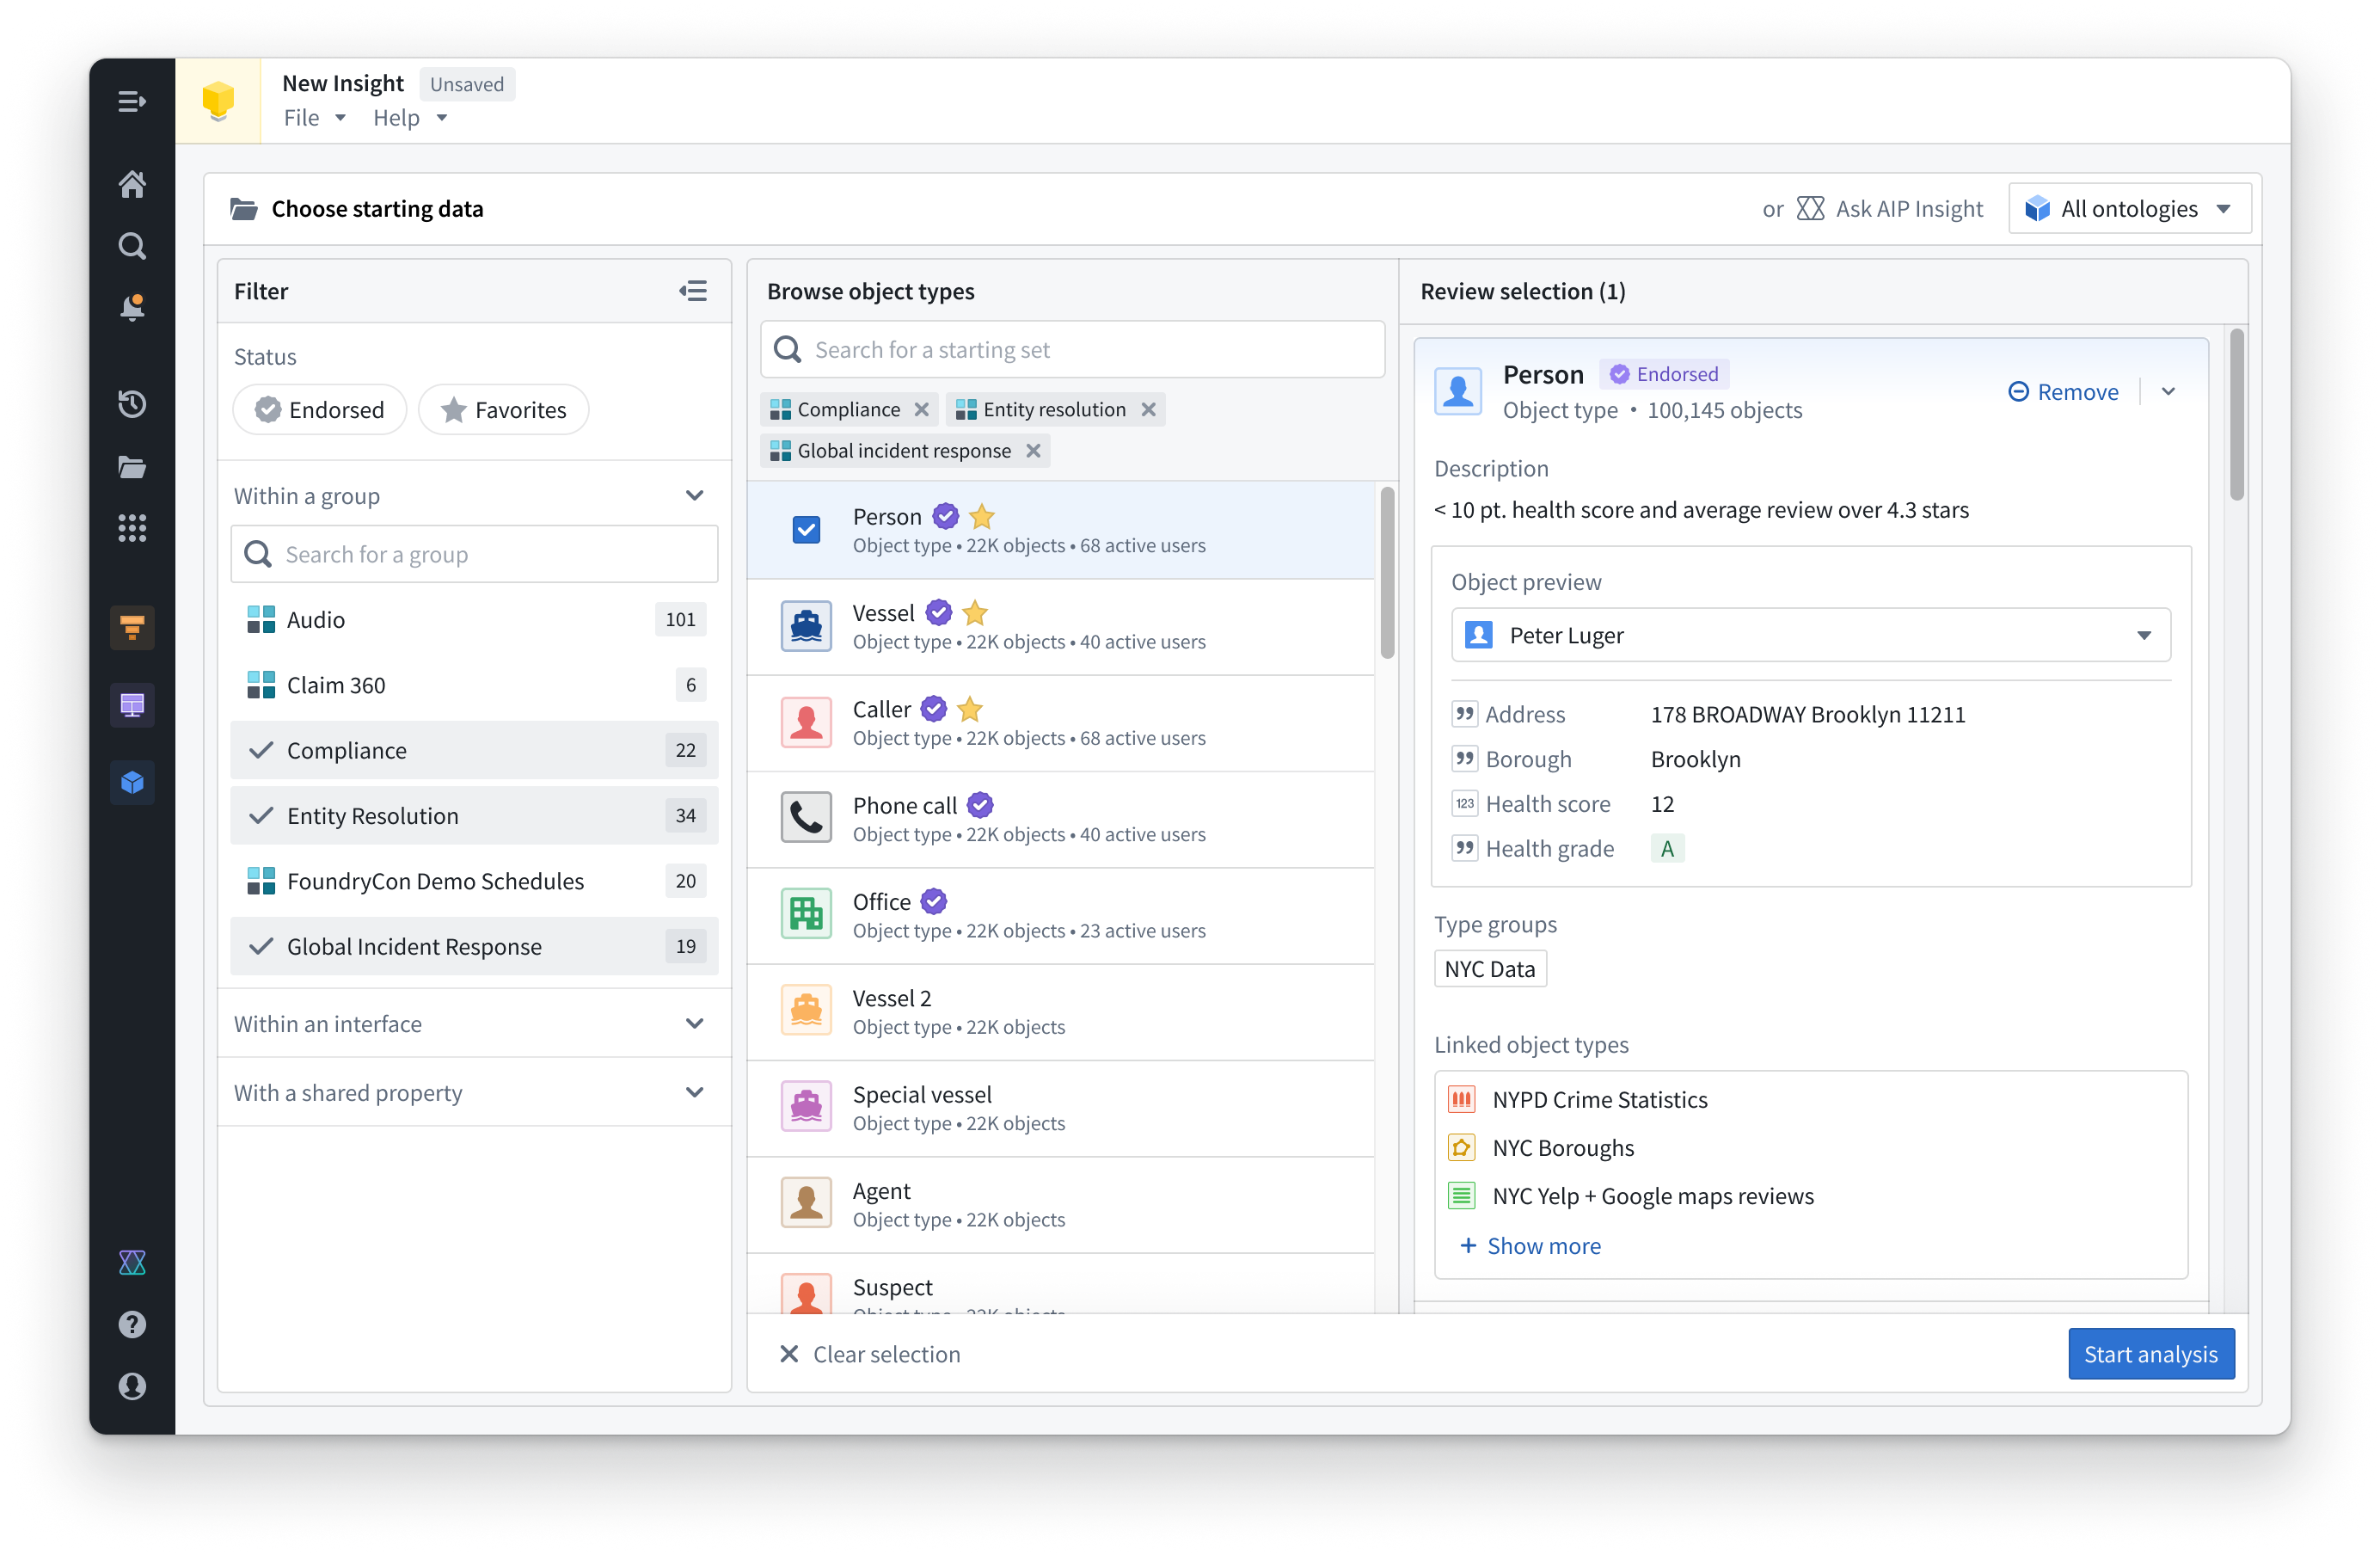Click the help question mark icon

pyautogui.click(x=132, y=1324)
